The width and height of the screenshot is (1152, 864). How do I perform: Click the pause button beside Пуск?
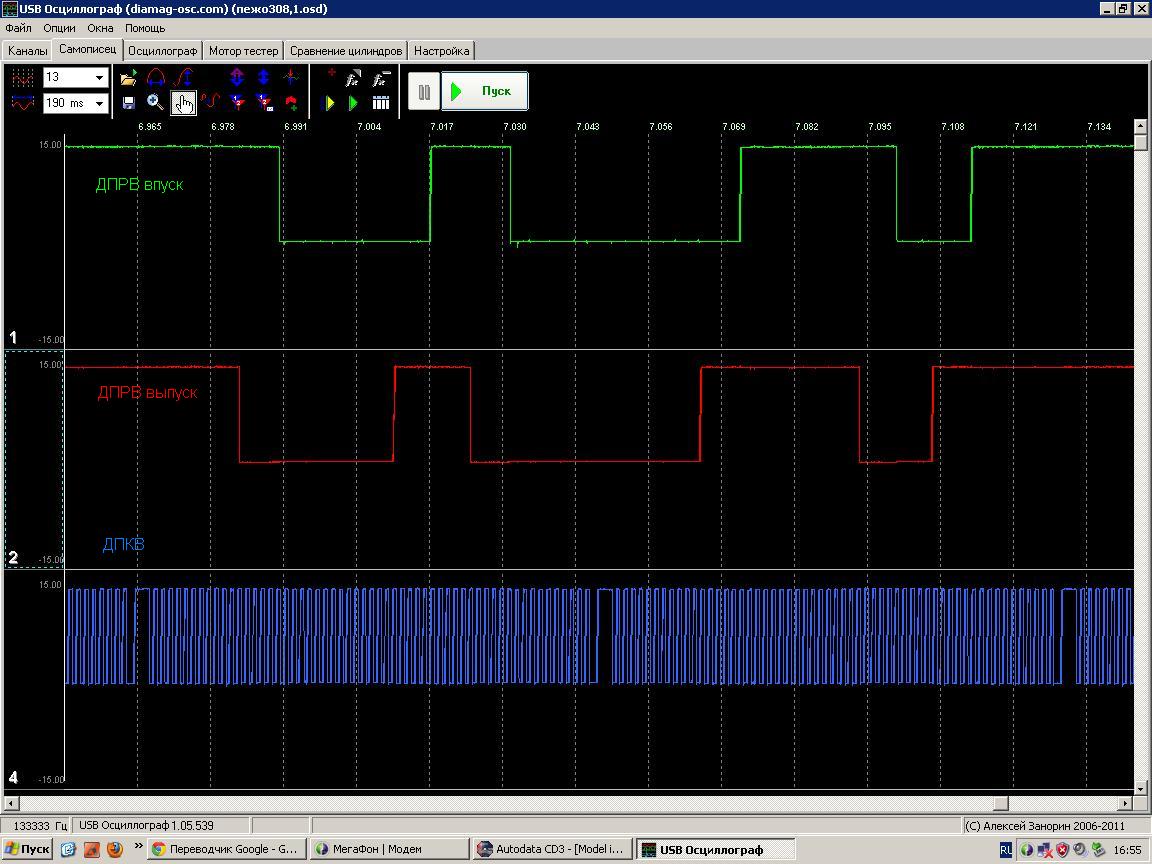[424, 92]
